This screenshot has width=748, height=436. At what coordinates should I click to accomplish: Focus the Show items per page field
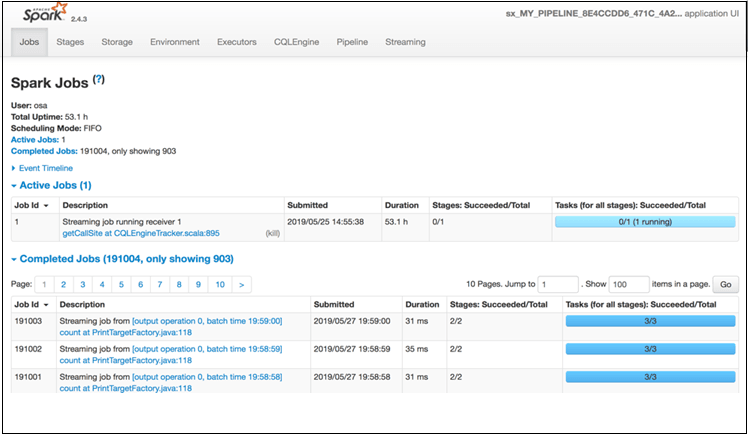(x=629, y=285)
